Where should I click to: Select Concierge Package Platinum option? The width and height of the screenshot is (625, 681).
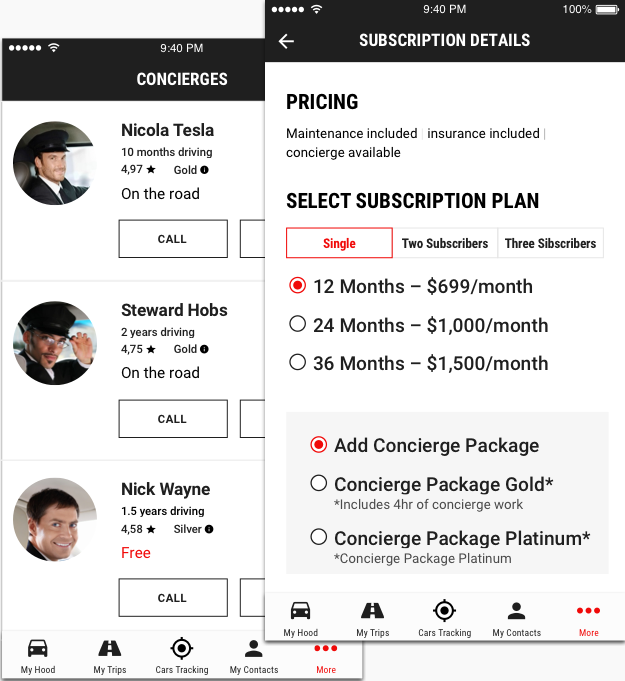point(319,537)
